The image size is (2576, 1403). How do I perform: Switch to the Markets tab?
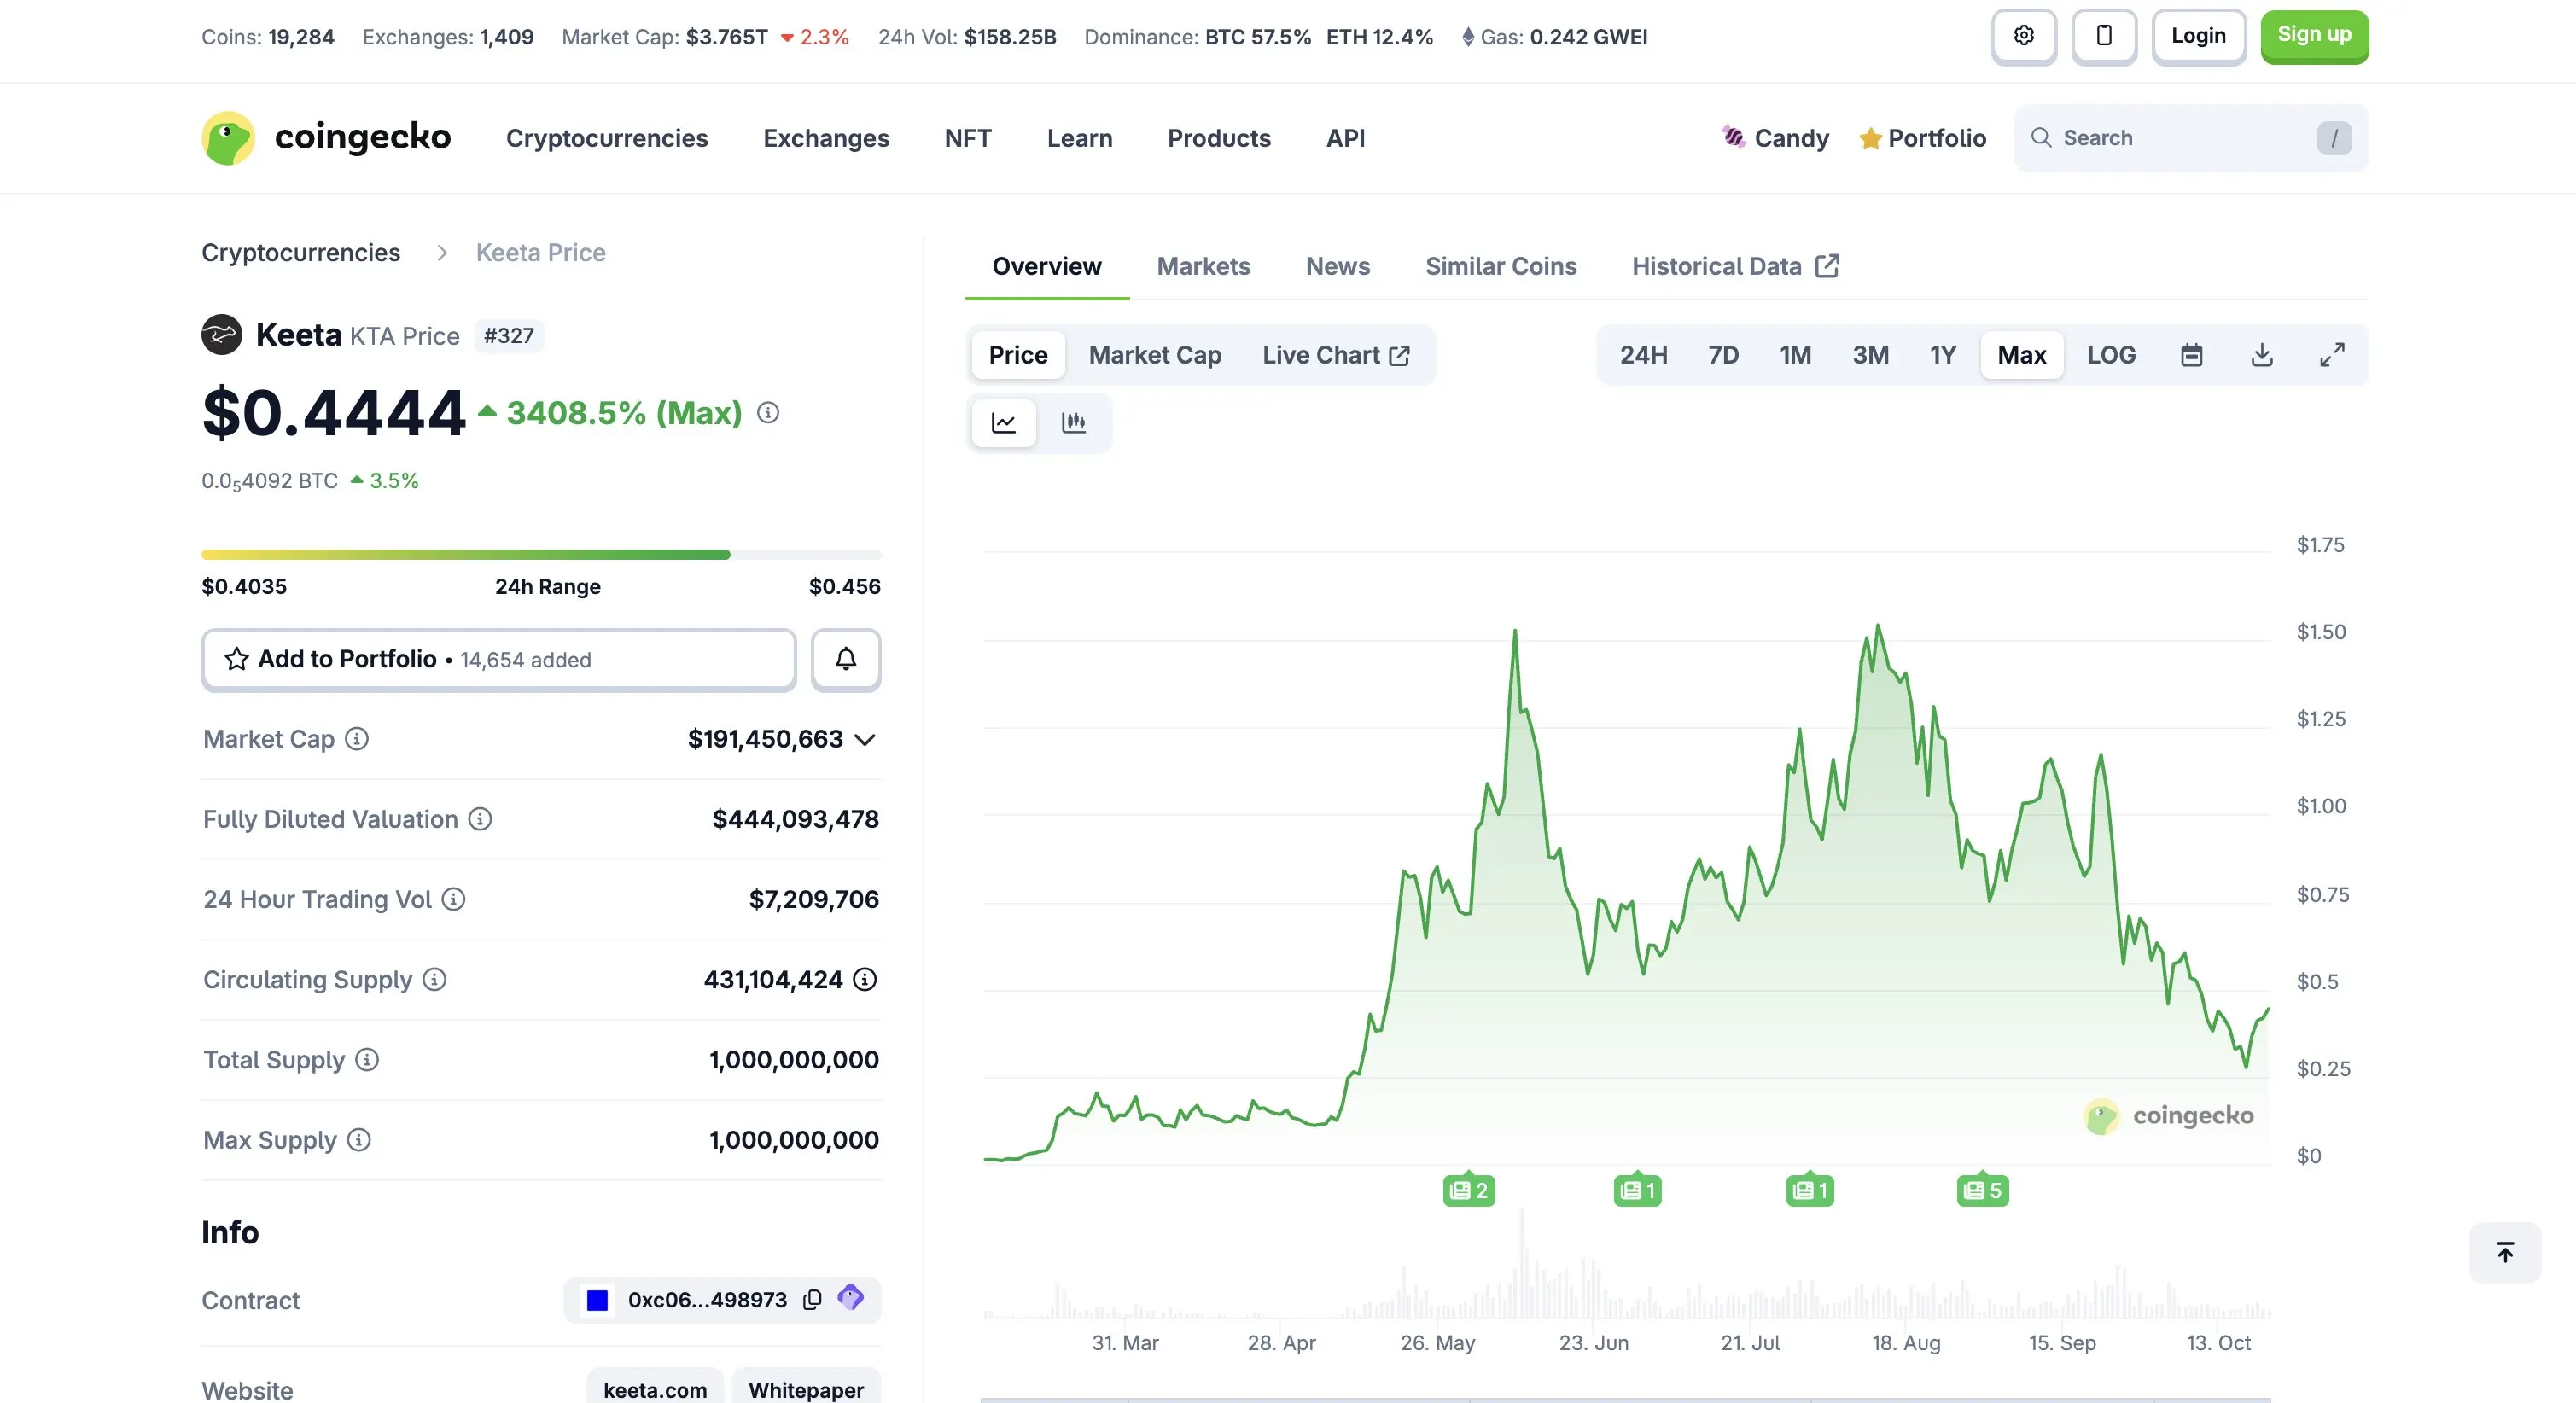[1203, 266]
